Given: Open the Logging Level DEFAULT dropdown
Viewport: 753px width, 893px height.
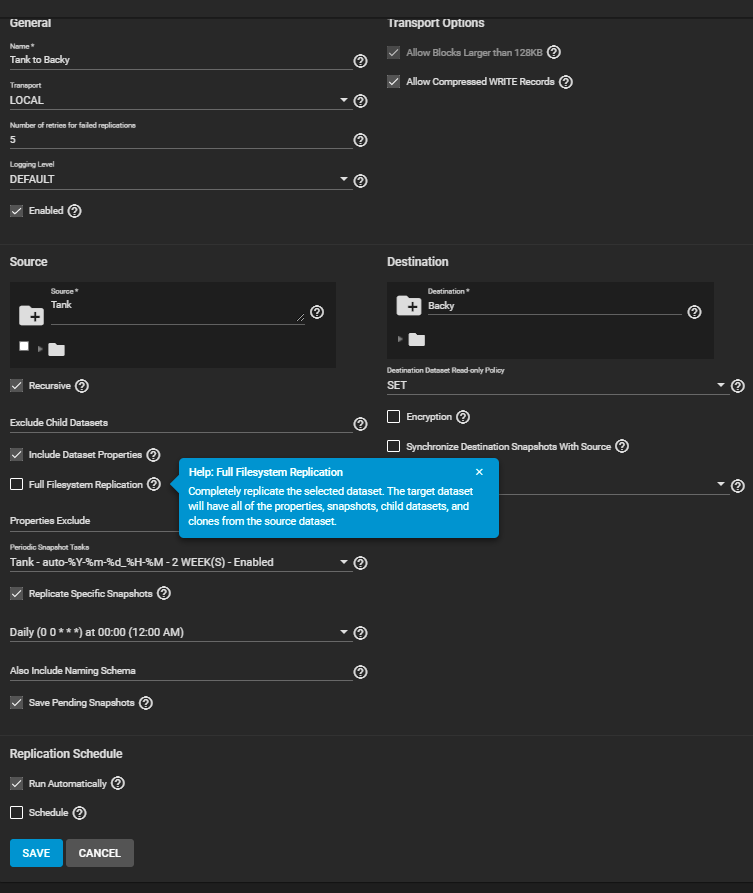Looking at the screenshot, I should 181,179.
